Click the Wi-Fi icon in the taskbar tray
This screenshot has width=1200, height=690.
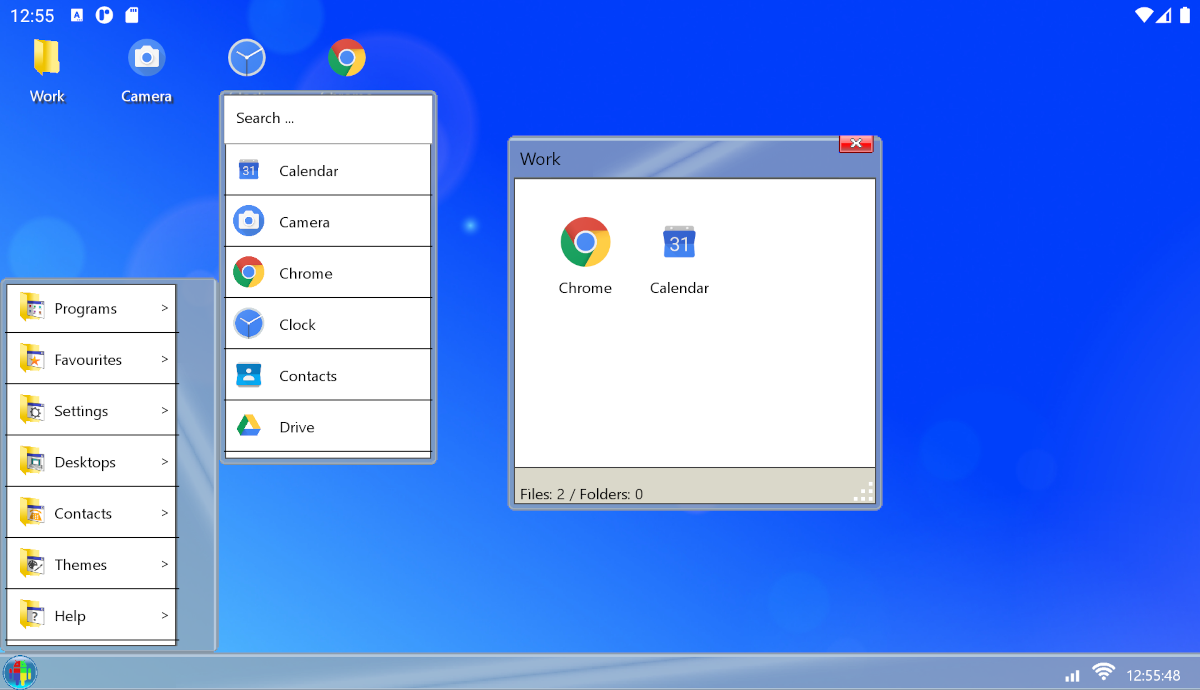pyautogui.click(x=1103, y=672)
